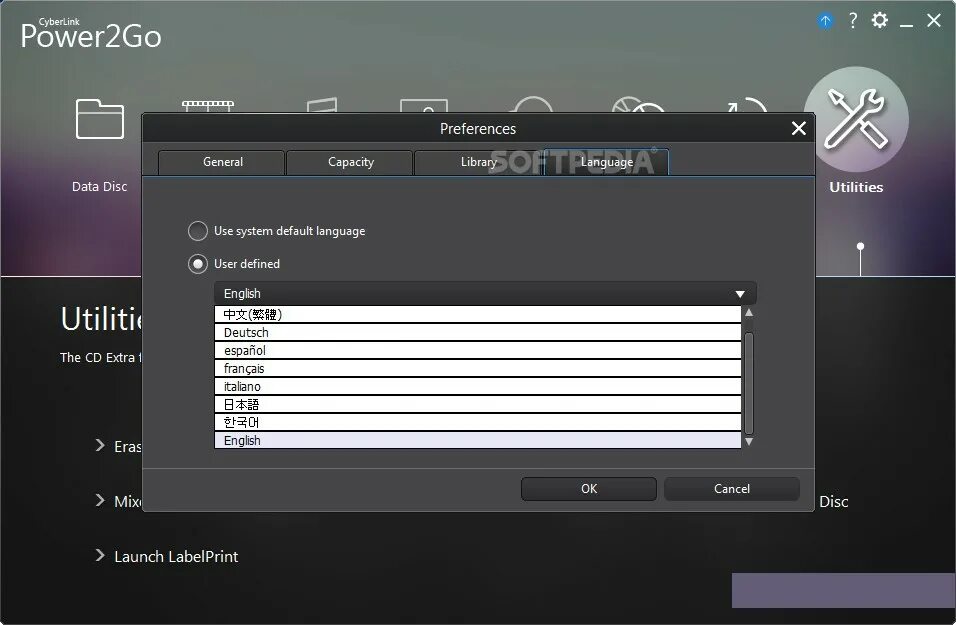Cancel the Preferences dialog
956x625 pixels.
(732, 489)
